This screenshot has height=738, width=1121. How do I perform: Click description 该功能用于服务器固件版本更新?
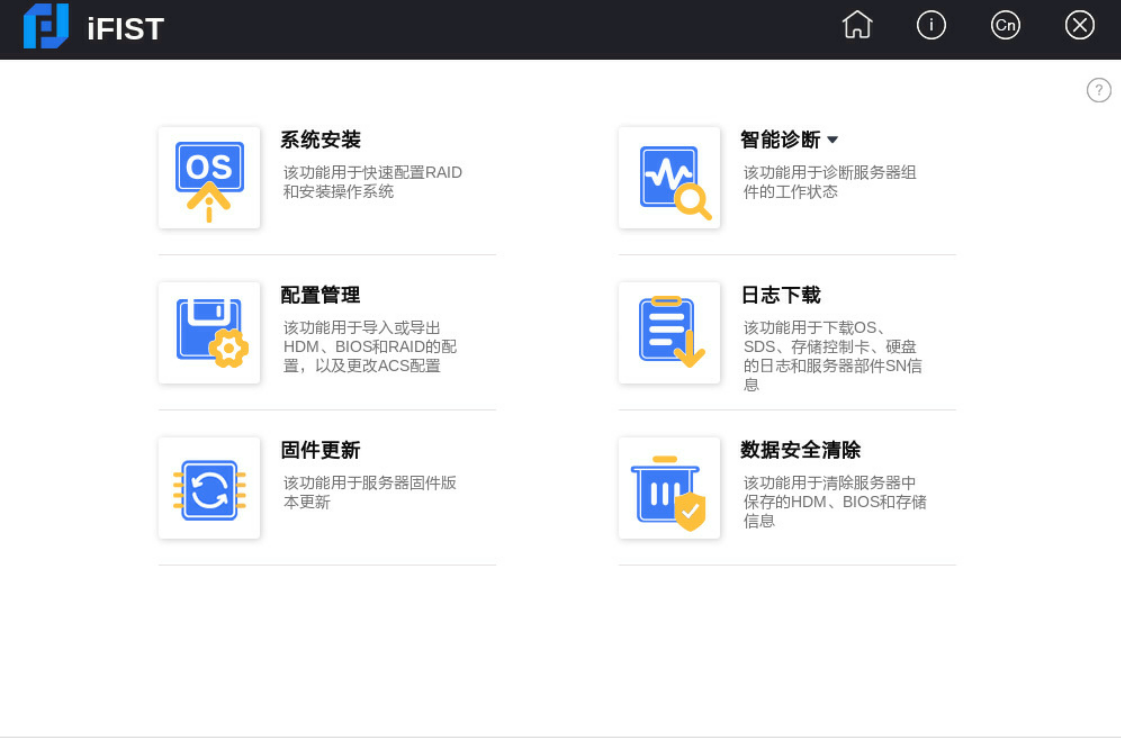(370, 493)
